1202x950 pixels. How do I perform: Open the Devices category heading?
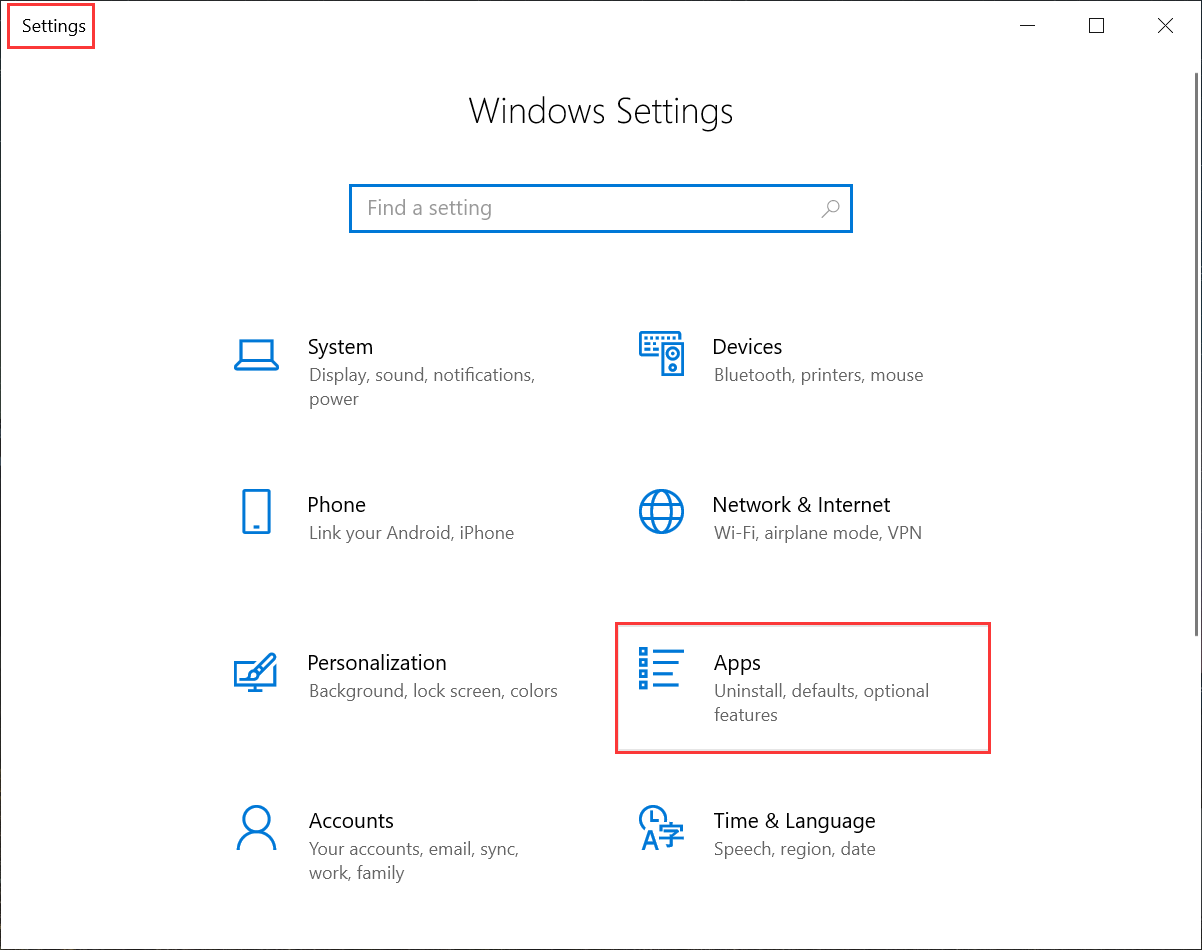(747, 347)
